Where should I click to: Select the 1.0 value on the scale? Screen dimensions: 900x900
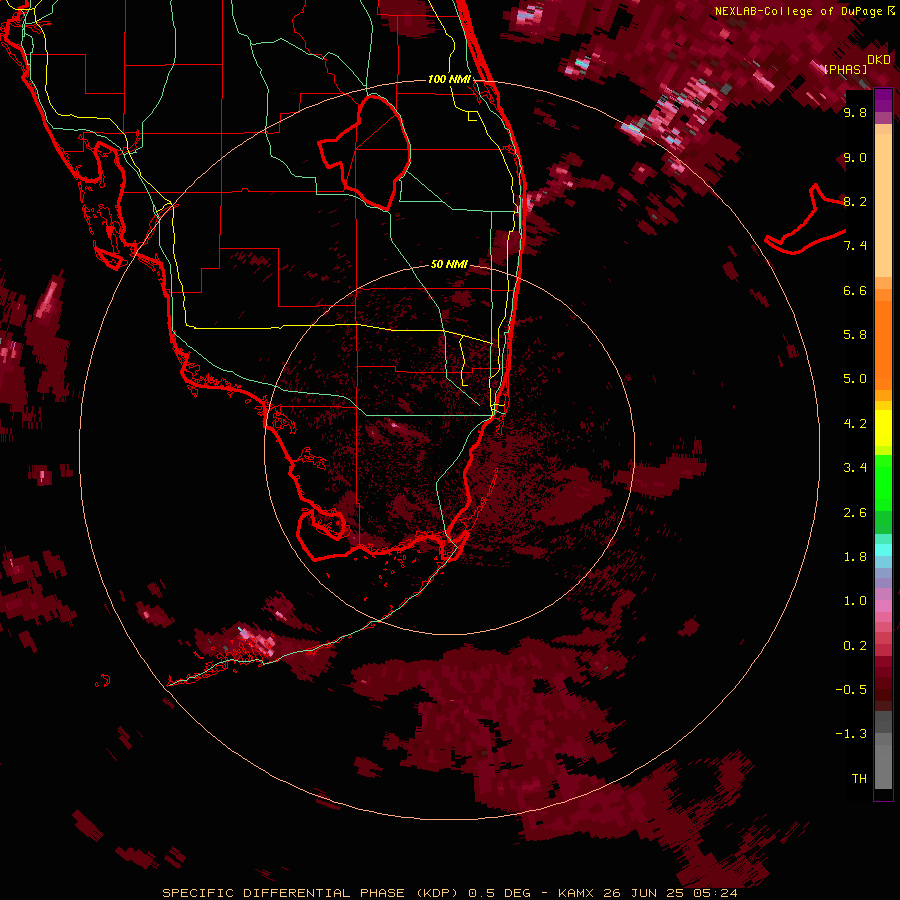point(855,601)
